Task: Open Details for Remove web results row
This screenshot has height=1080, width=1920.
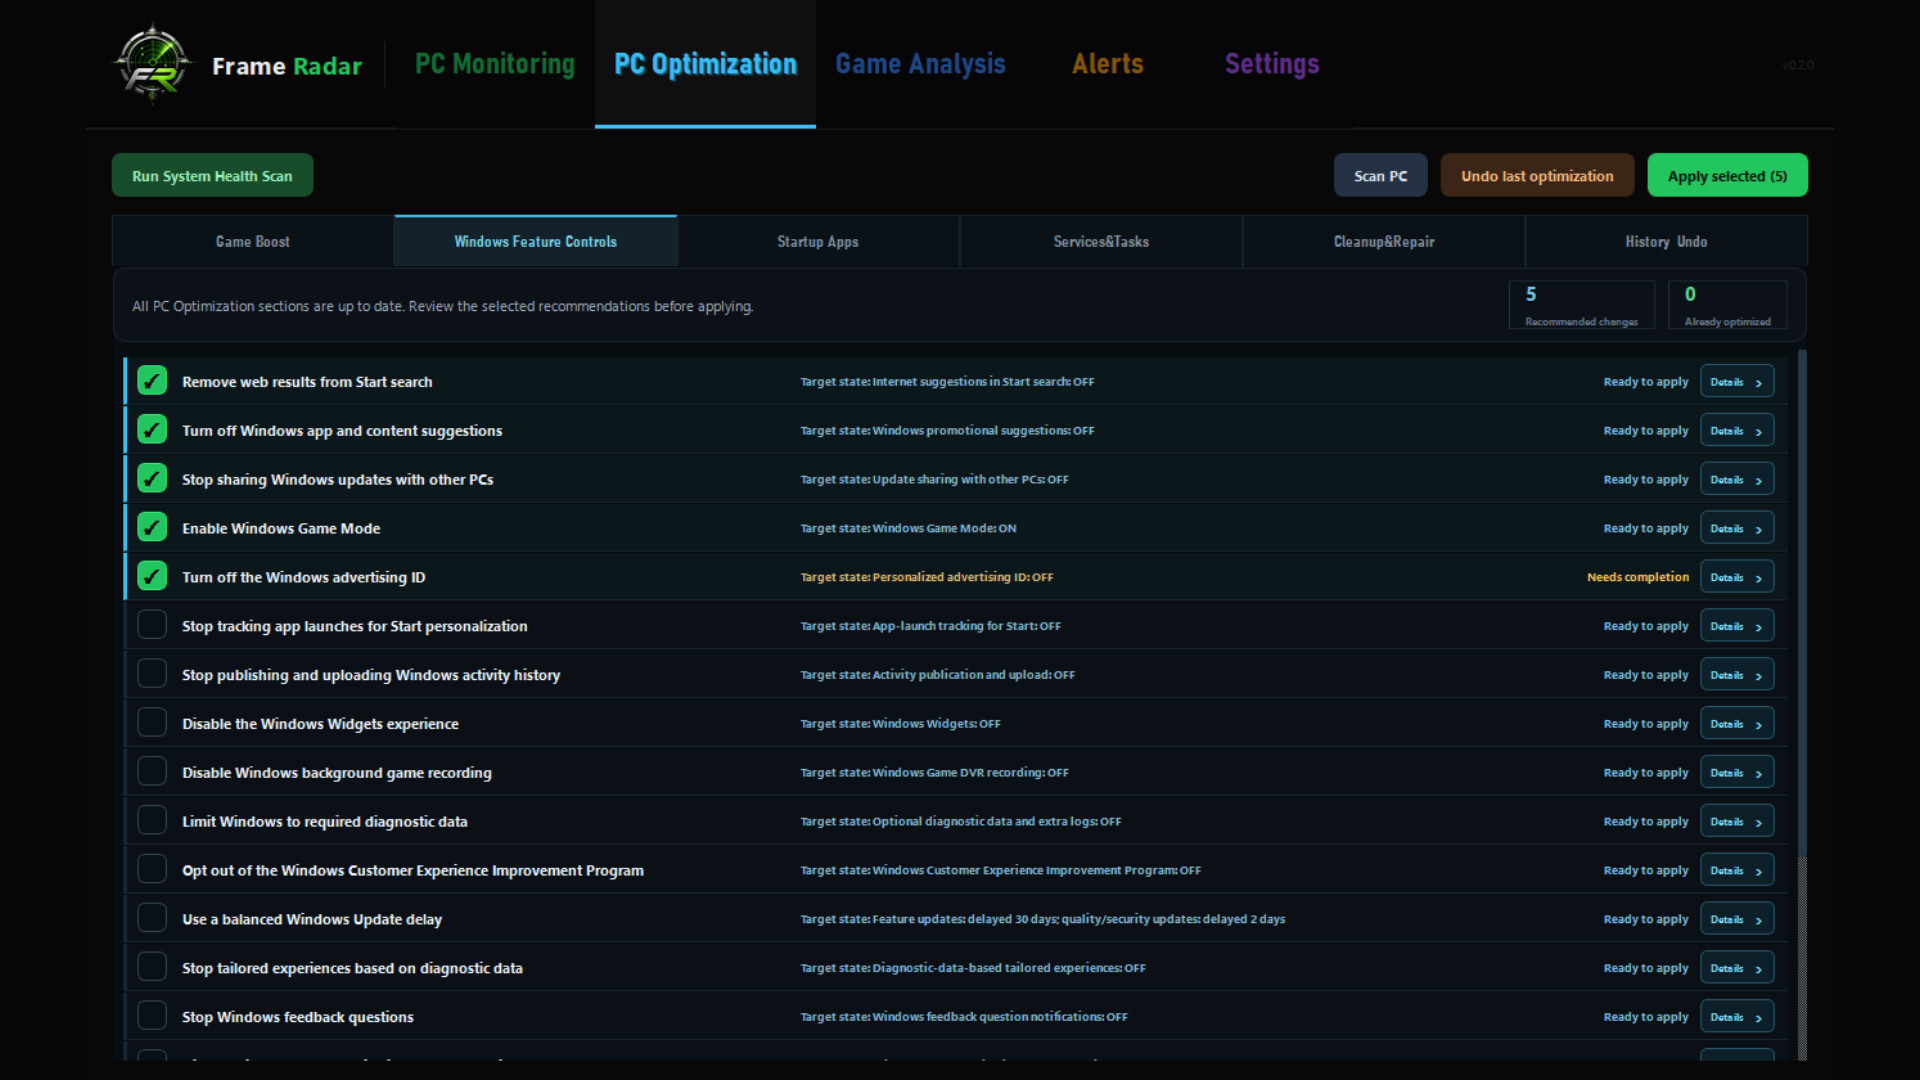Action: [1737, 382]
